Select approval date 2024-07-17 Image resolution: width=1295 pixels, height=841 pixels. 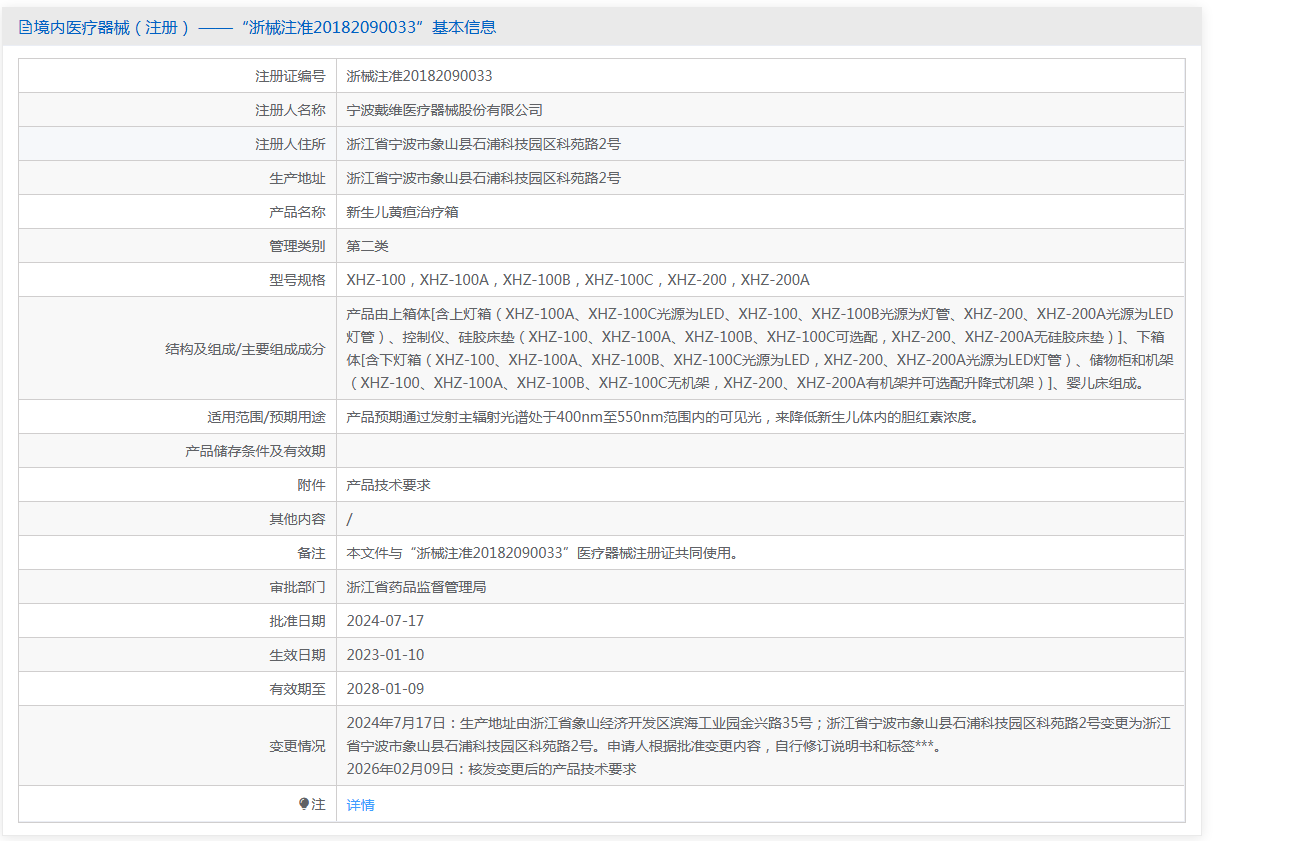pyautogui.click(x=385, y=621)
